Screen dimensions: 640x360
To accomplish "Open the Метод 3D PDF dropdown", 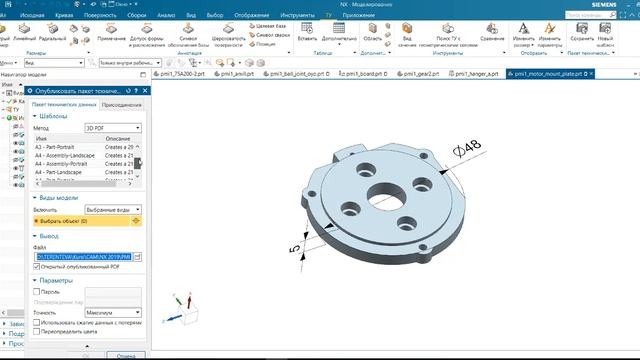I will [113, 128].
